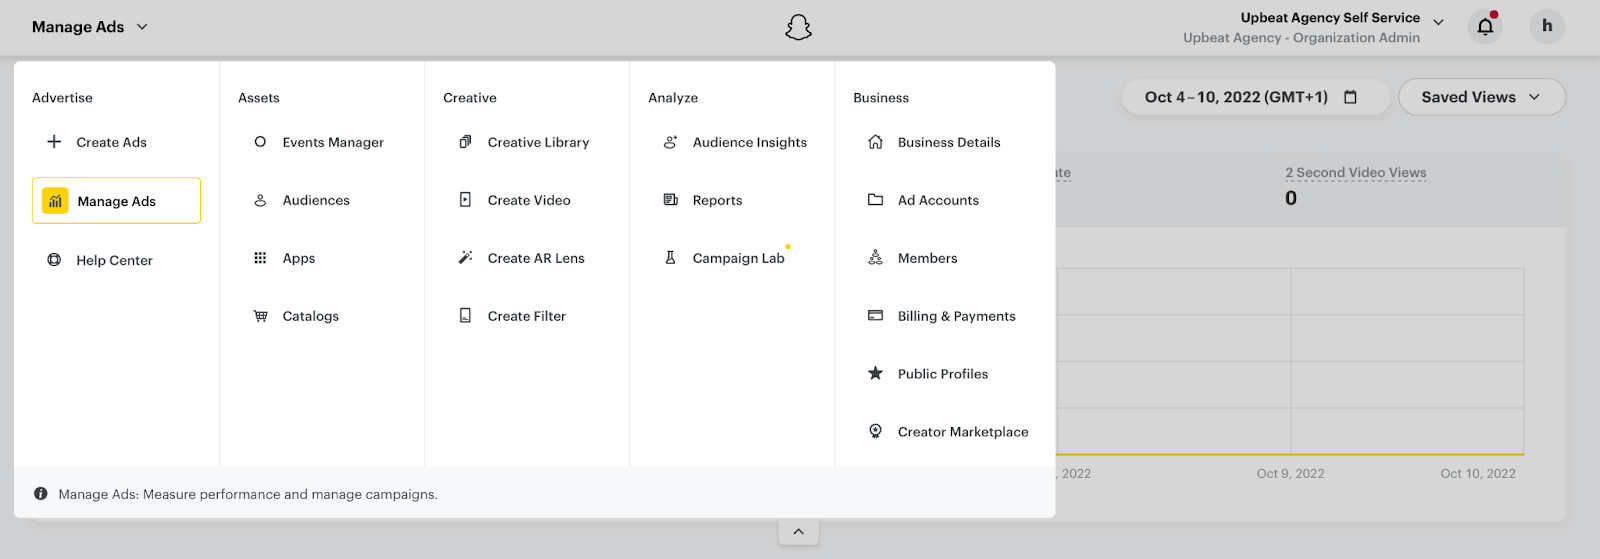
Task: Select Create Video
Action: click(527, 200)
